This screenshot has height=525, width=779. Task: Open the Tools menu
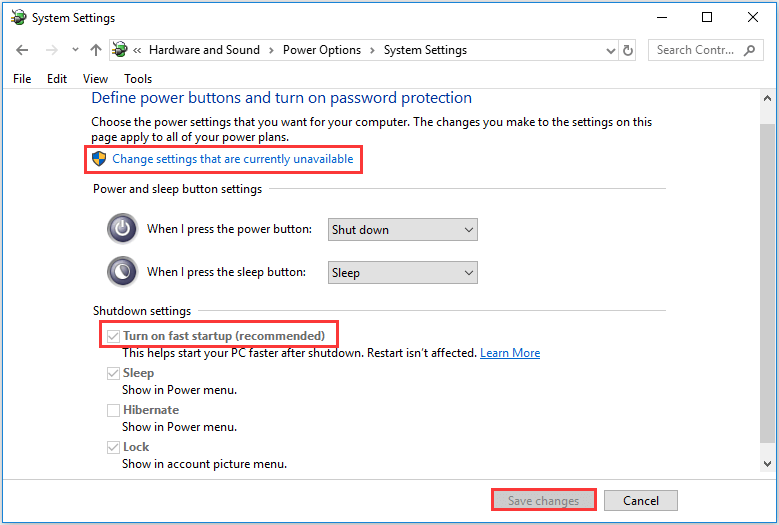138,79
